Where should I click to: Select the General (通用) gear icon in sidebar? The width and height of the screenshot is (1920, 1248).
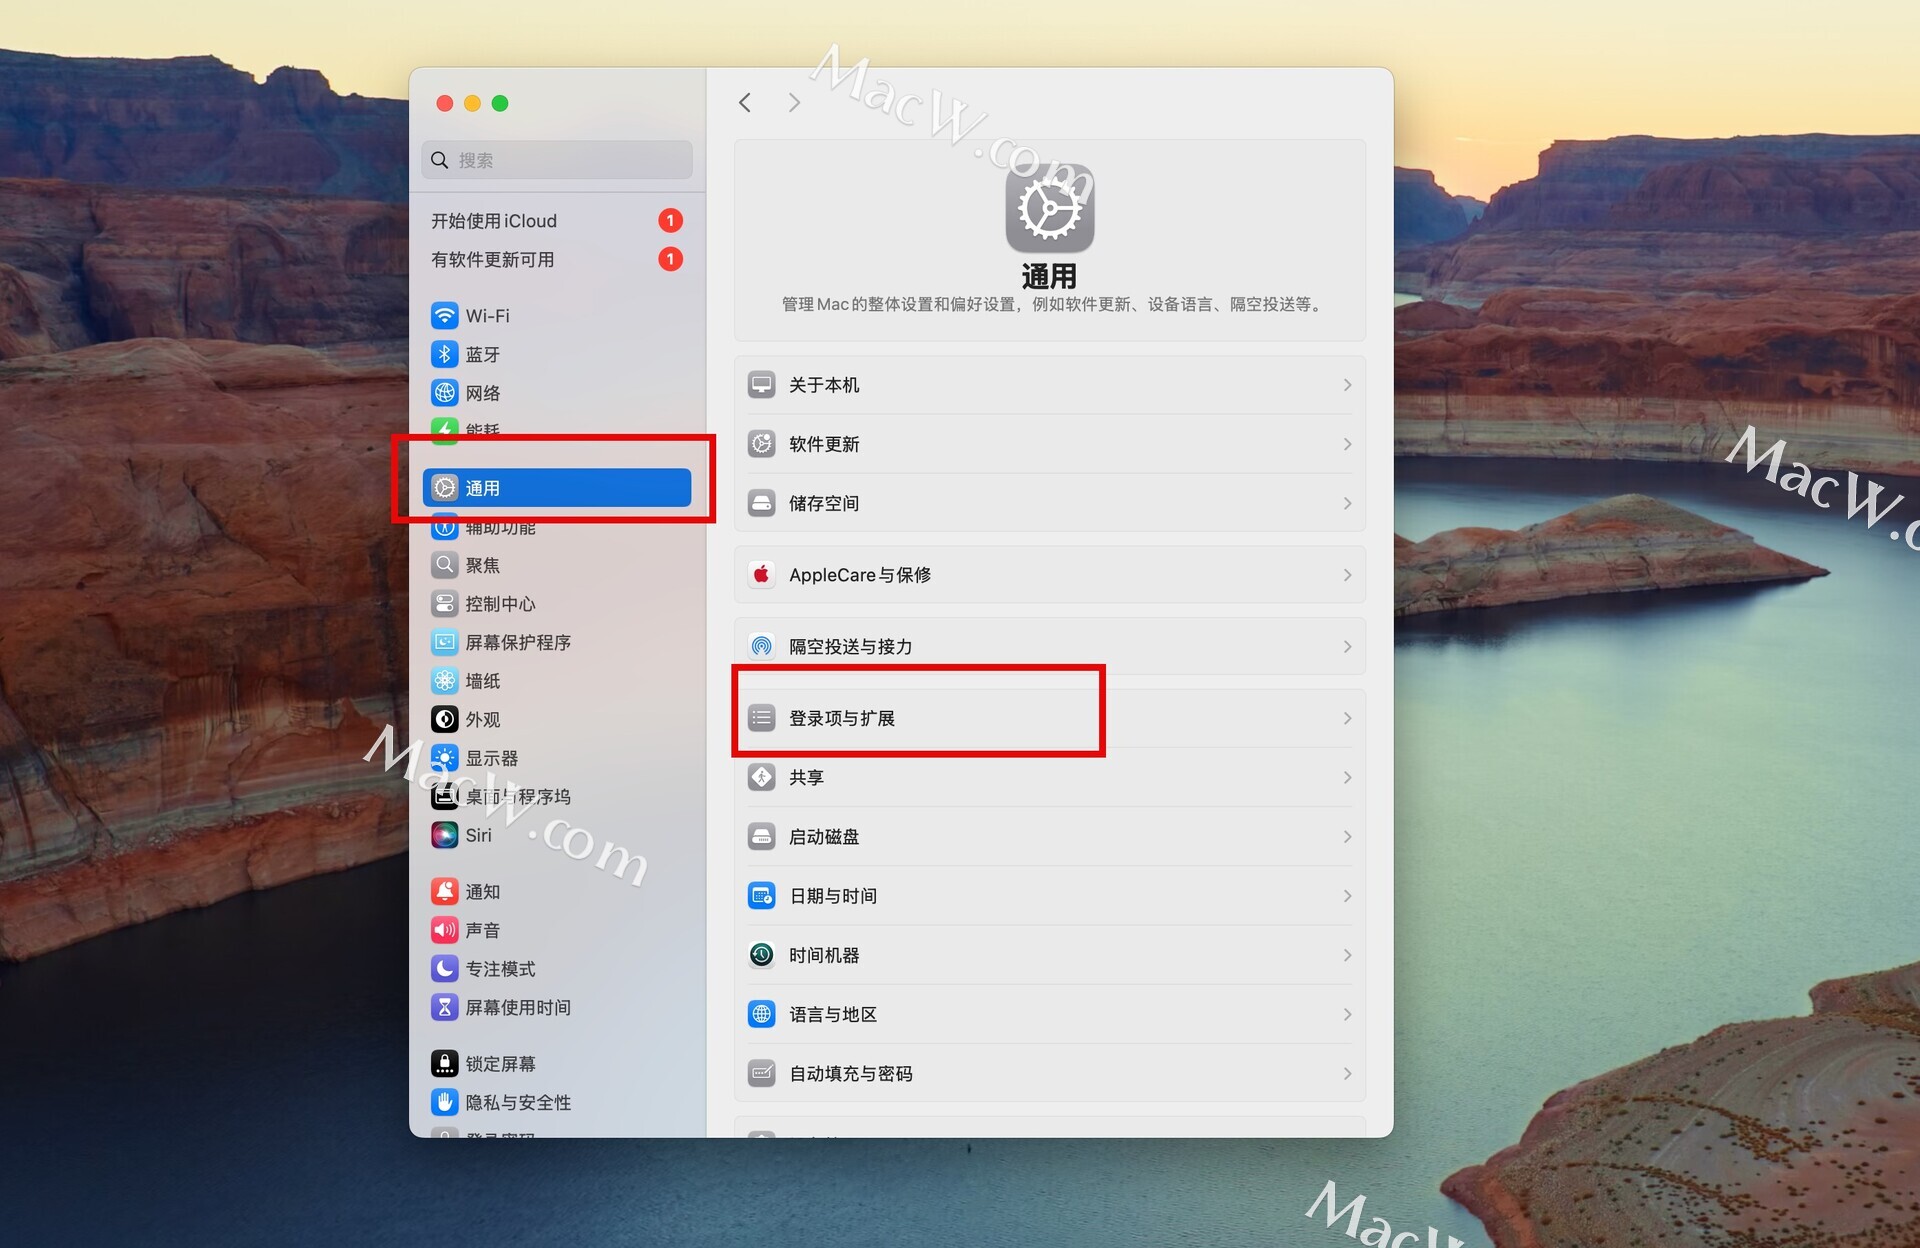pos(445,488)
